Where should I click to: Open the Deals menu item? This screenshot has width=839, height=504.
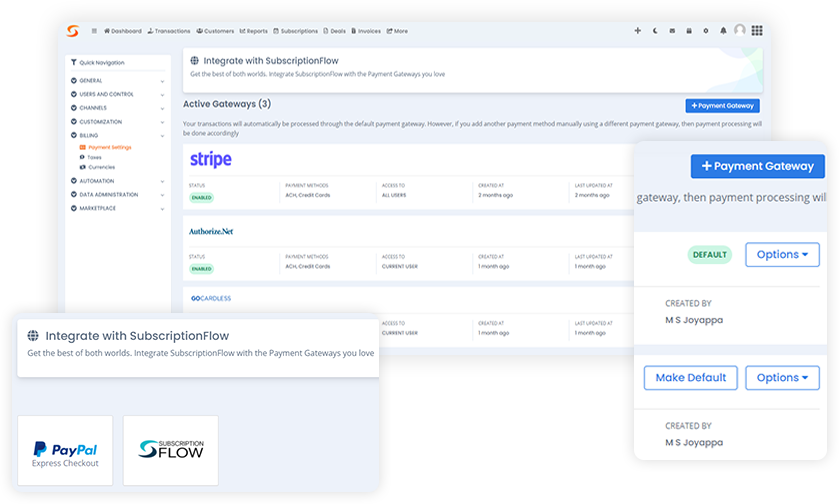334,31
